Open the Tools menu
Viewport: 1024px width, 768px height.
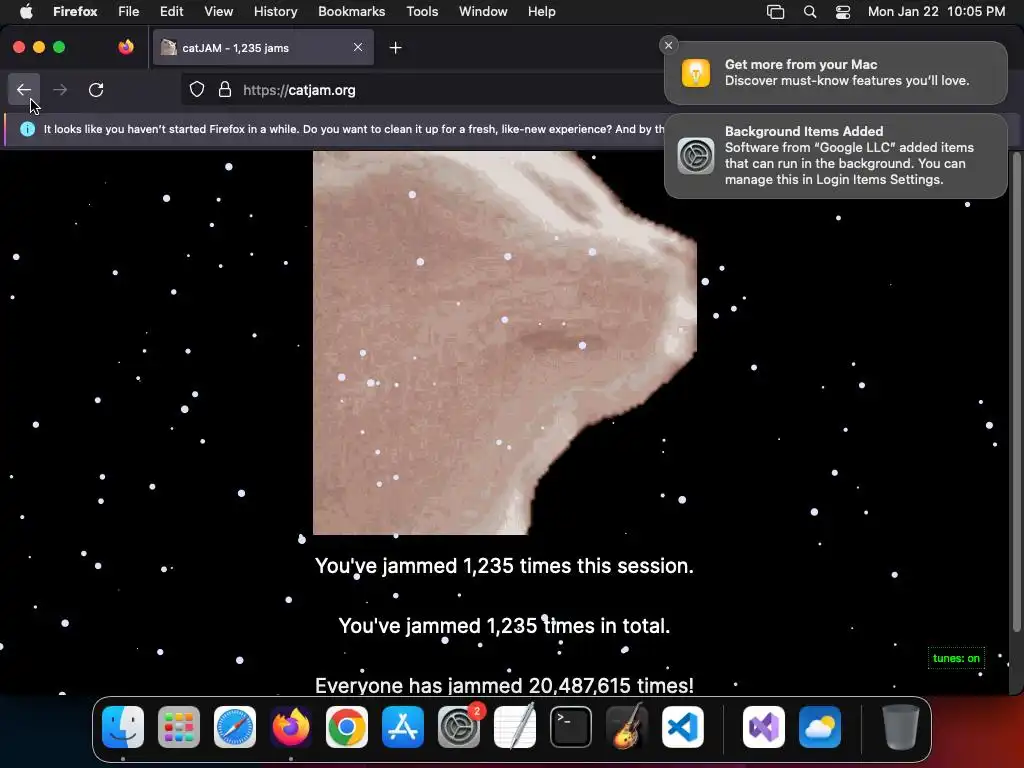422,11
